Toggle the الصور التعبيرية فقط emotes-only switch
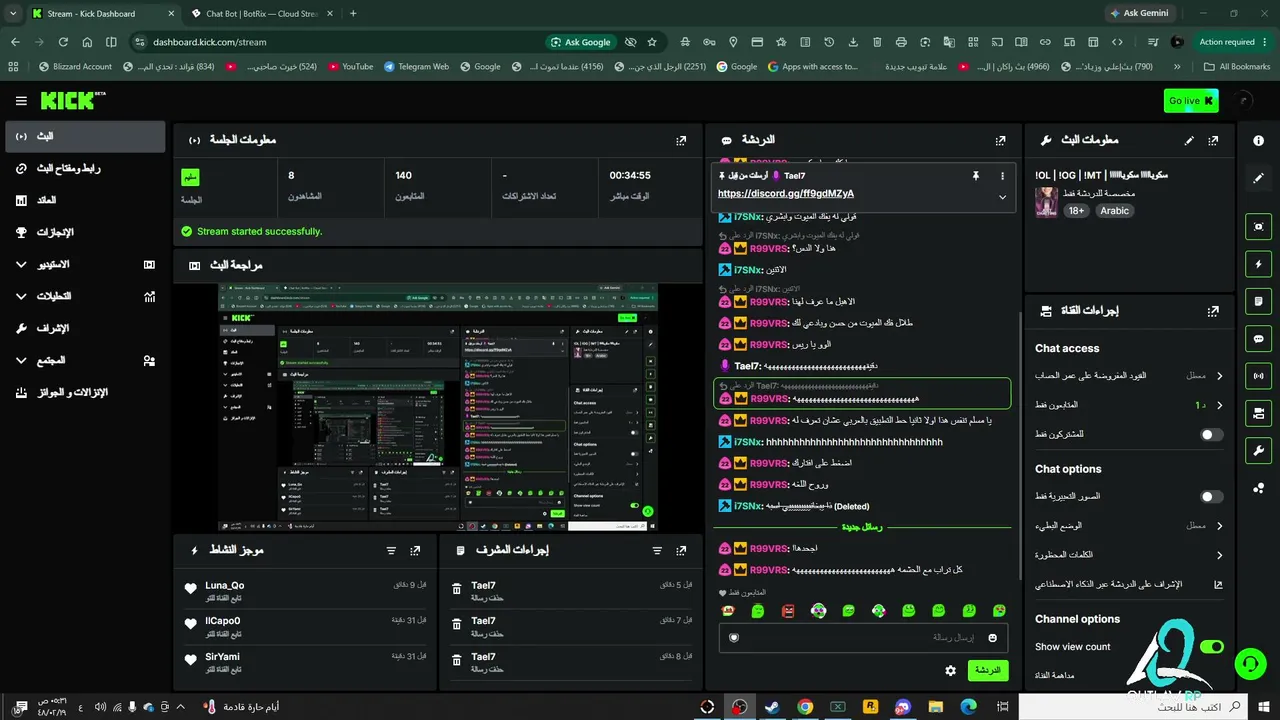 point(1211,497)
